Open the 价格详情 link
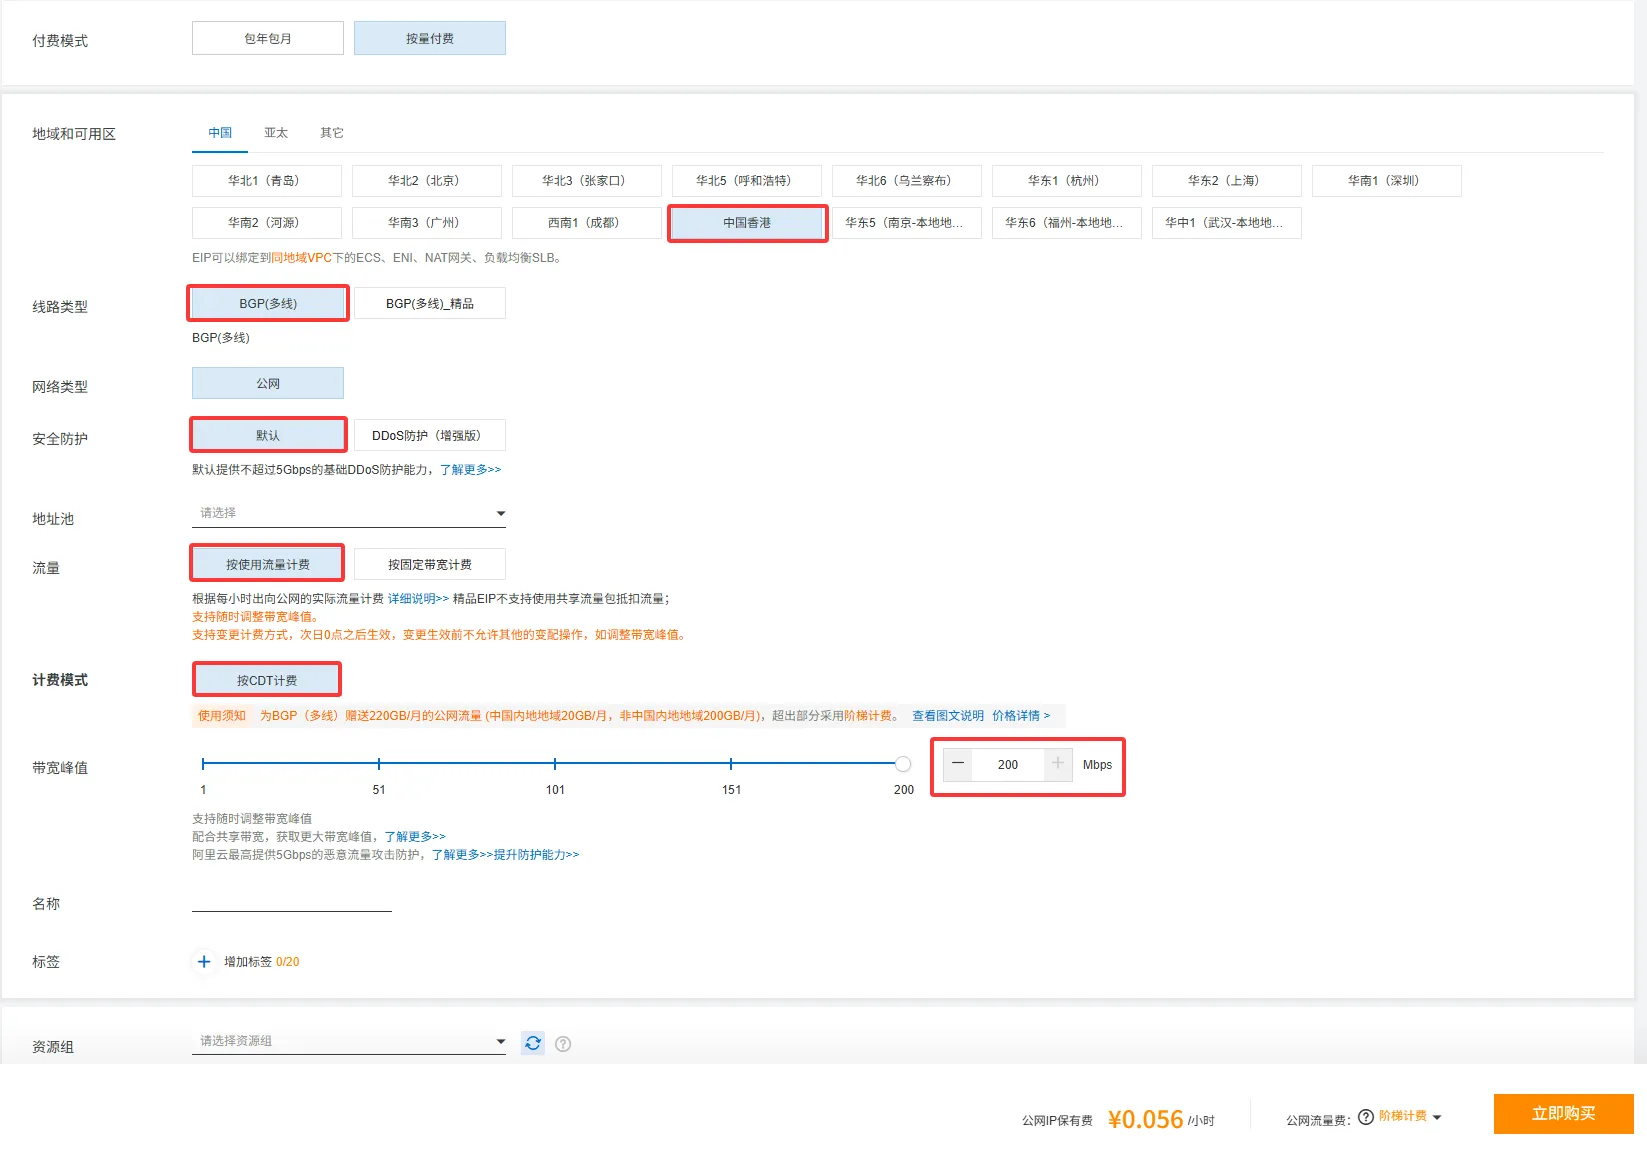The image size is (1647, 1161). coord(1021,716)
